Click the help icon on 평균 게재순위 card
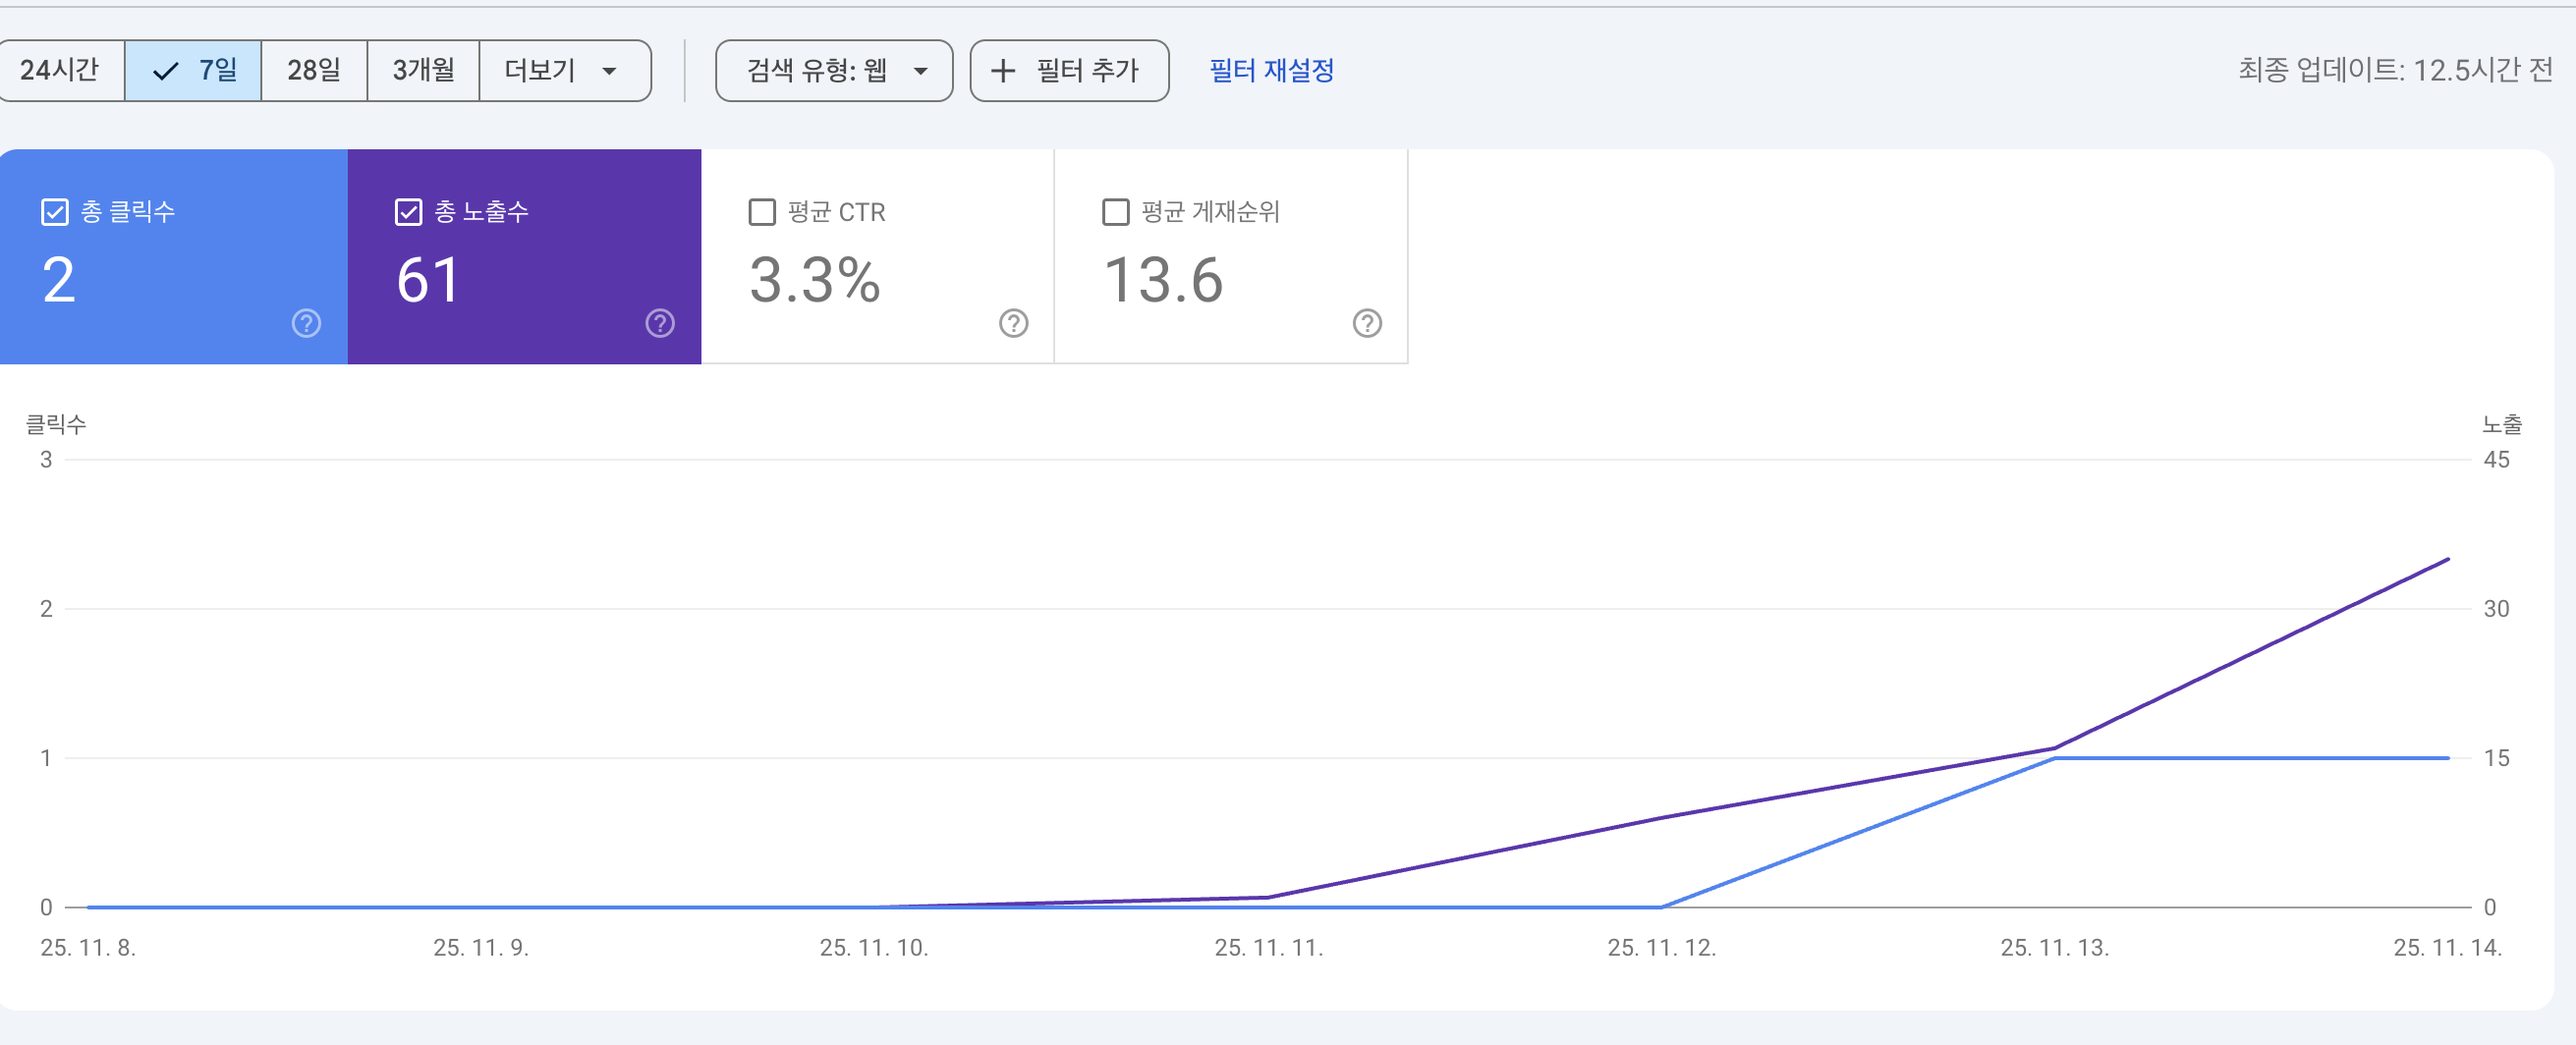This screenshot has height=1045, width=2576. click(1366, 323)
